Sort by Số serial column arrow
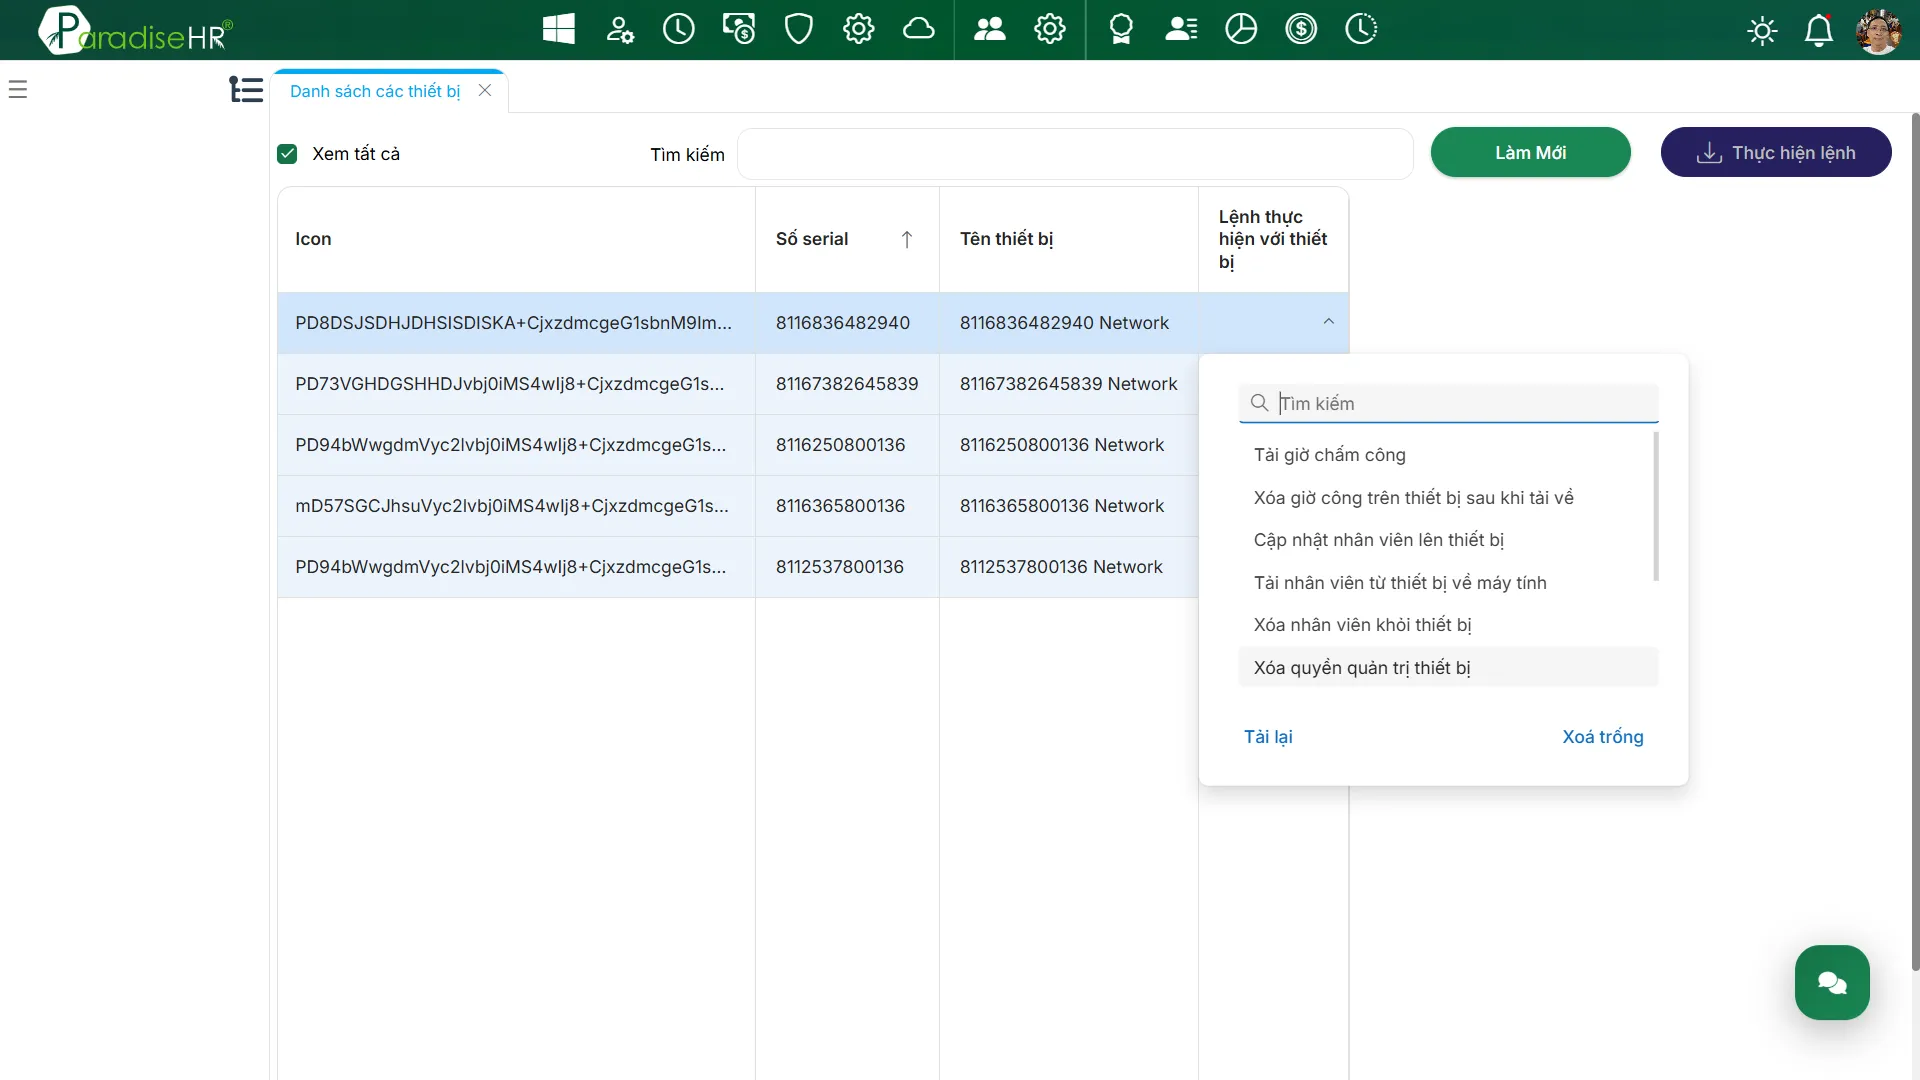1920x1080 pixels. pyautogui.click(x=907, y=239)
